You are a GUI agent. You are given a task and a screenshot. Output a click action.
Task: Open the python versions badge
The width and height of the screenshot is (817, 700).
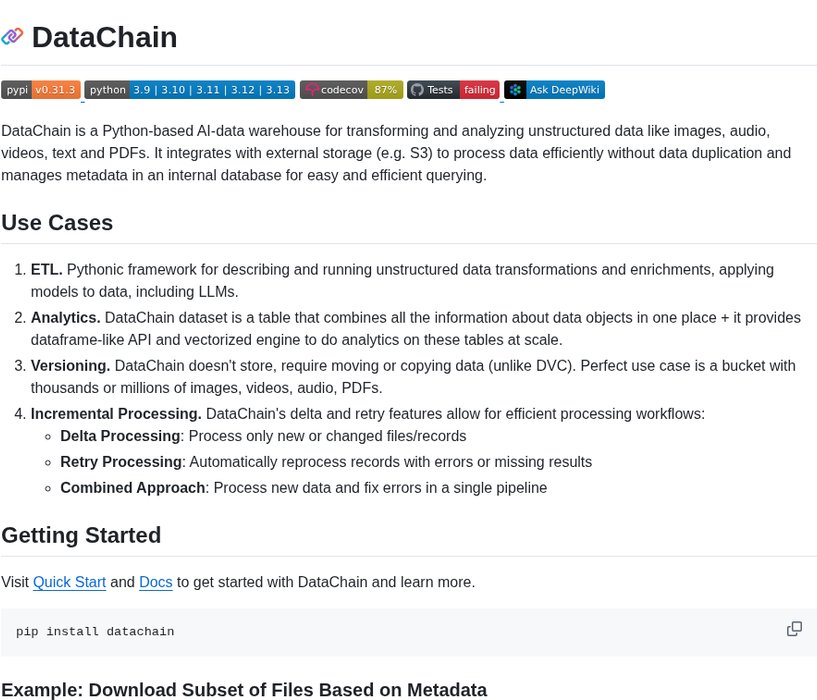coord(189,90)
